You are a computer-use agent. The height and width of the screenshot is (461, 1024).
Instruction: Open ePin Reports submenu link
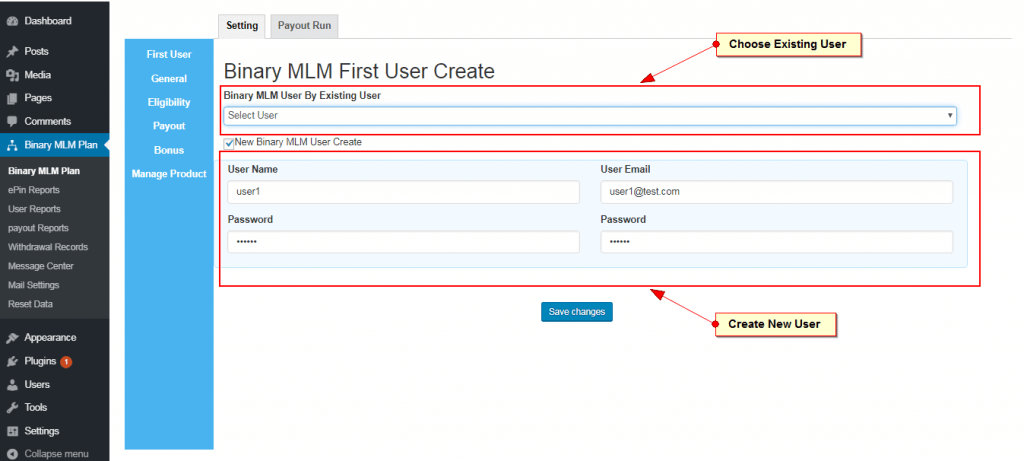pos(34,190)
